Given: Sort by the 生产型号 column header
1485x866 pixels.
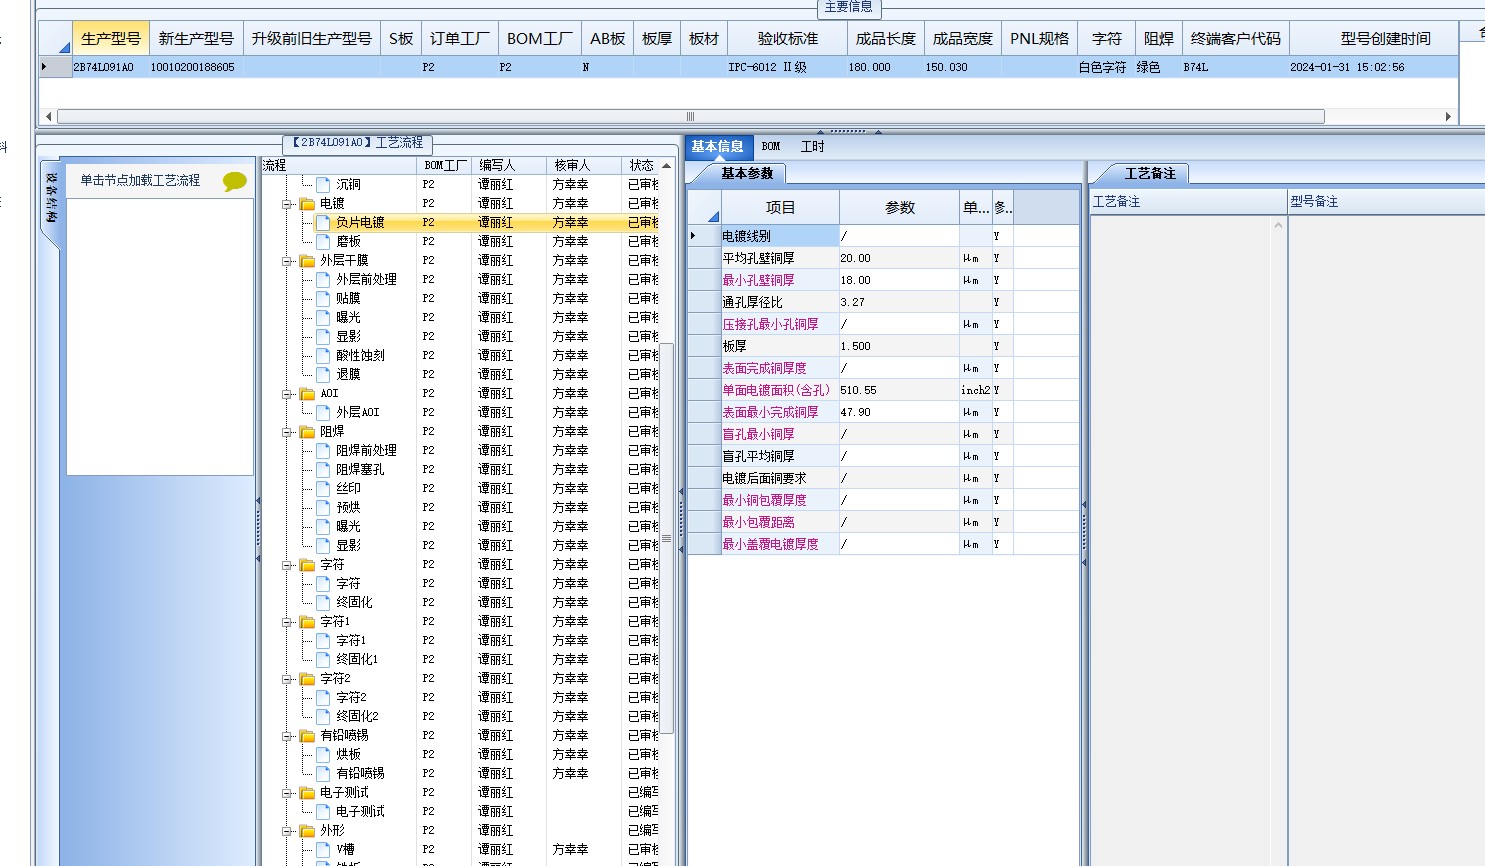Looking at the screenshot, I should point(111,39).
